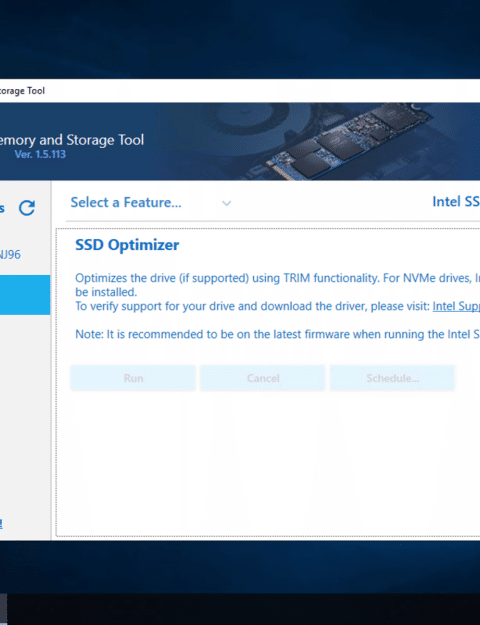Image resolution: width=480 pixels, height=625 pixels.
Task: Open the Schedule... dialog button
Action: point(392,378)
